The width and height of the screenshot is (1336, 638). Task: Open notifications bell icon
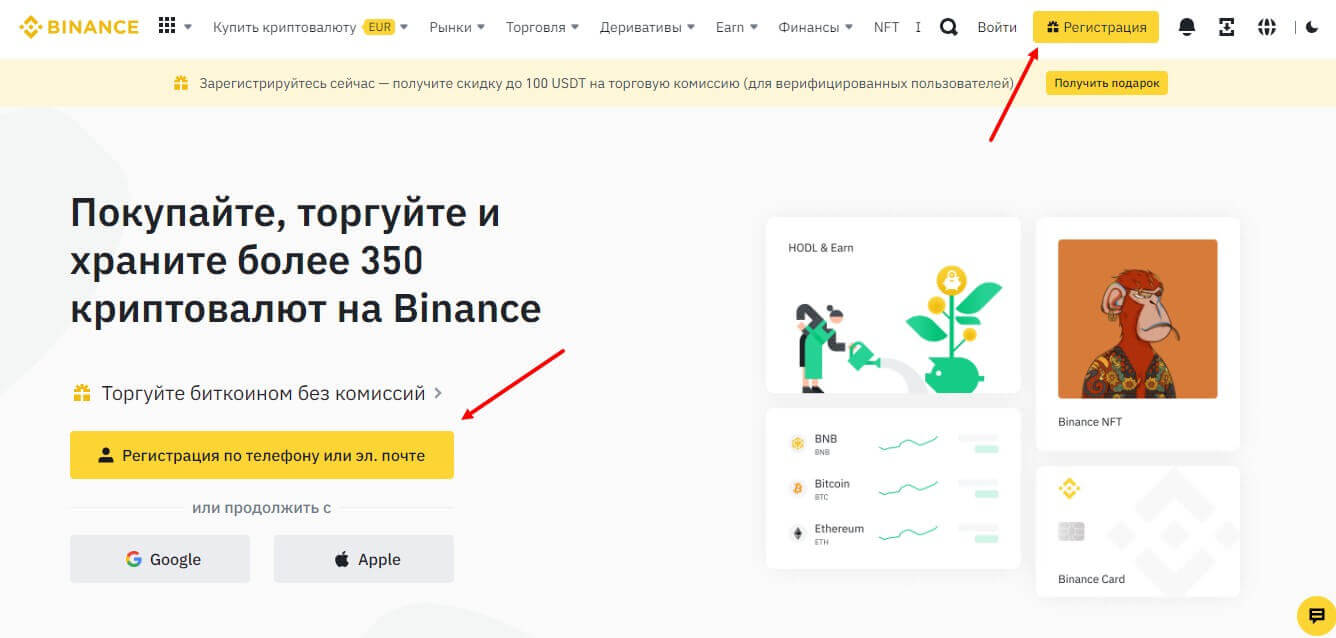(x=1187, y=27)
